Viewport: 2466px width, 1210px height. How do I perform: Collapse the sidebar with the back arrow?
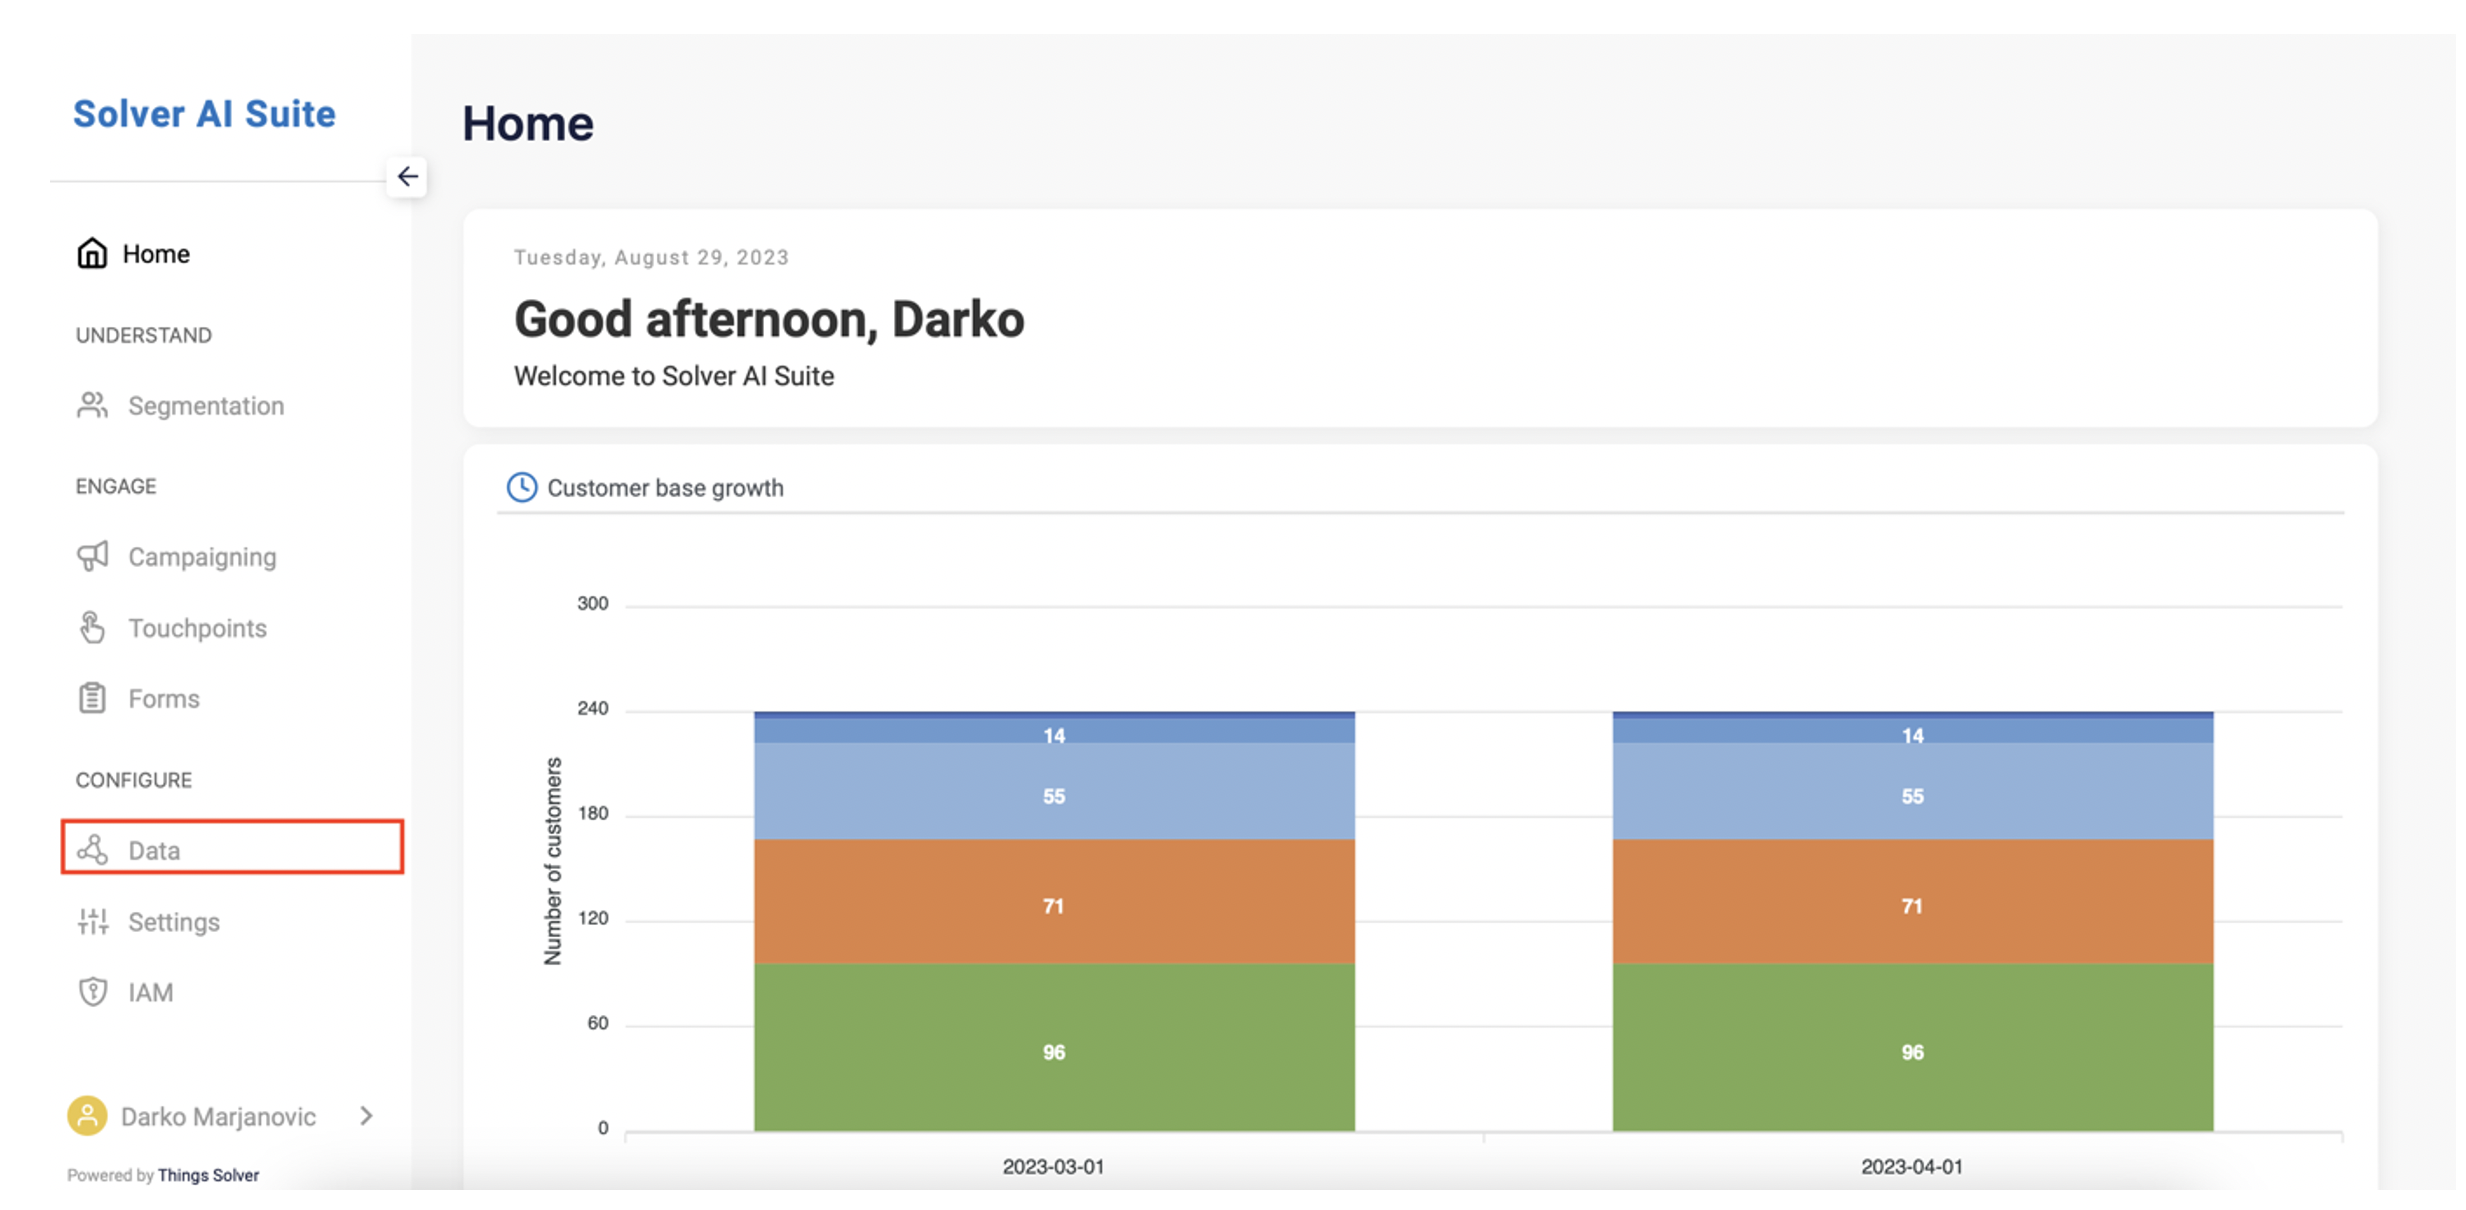[x=407, y=177]
